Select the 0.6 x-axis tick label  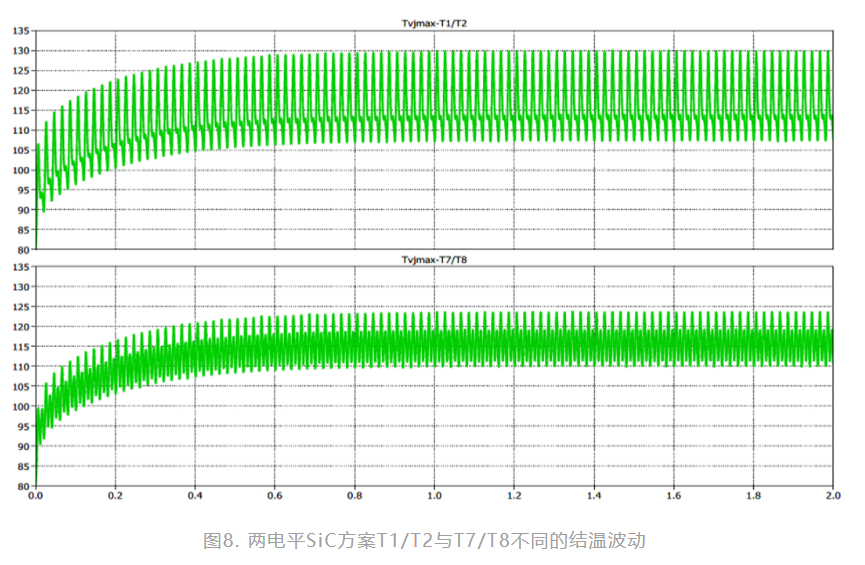point(274,495)
